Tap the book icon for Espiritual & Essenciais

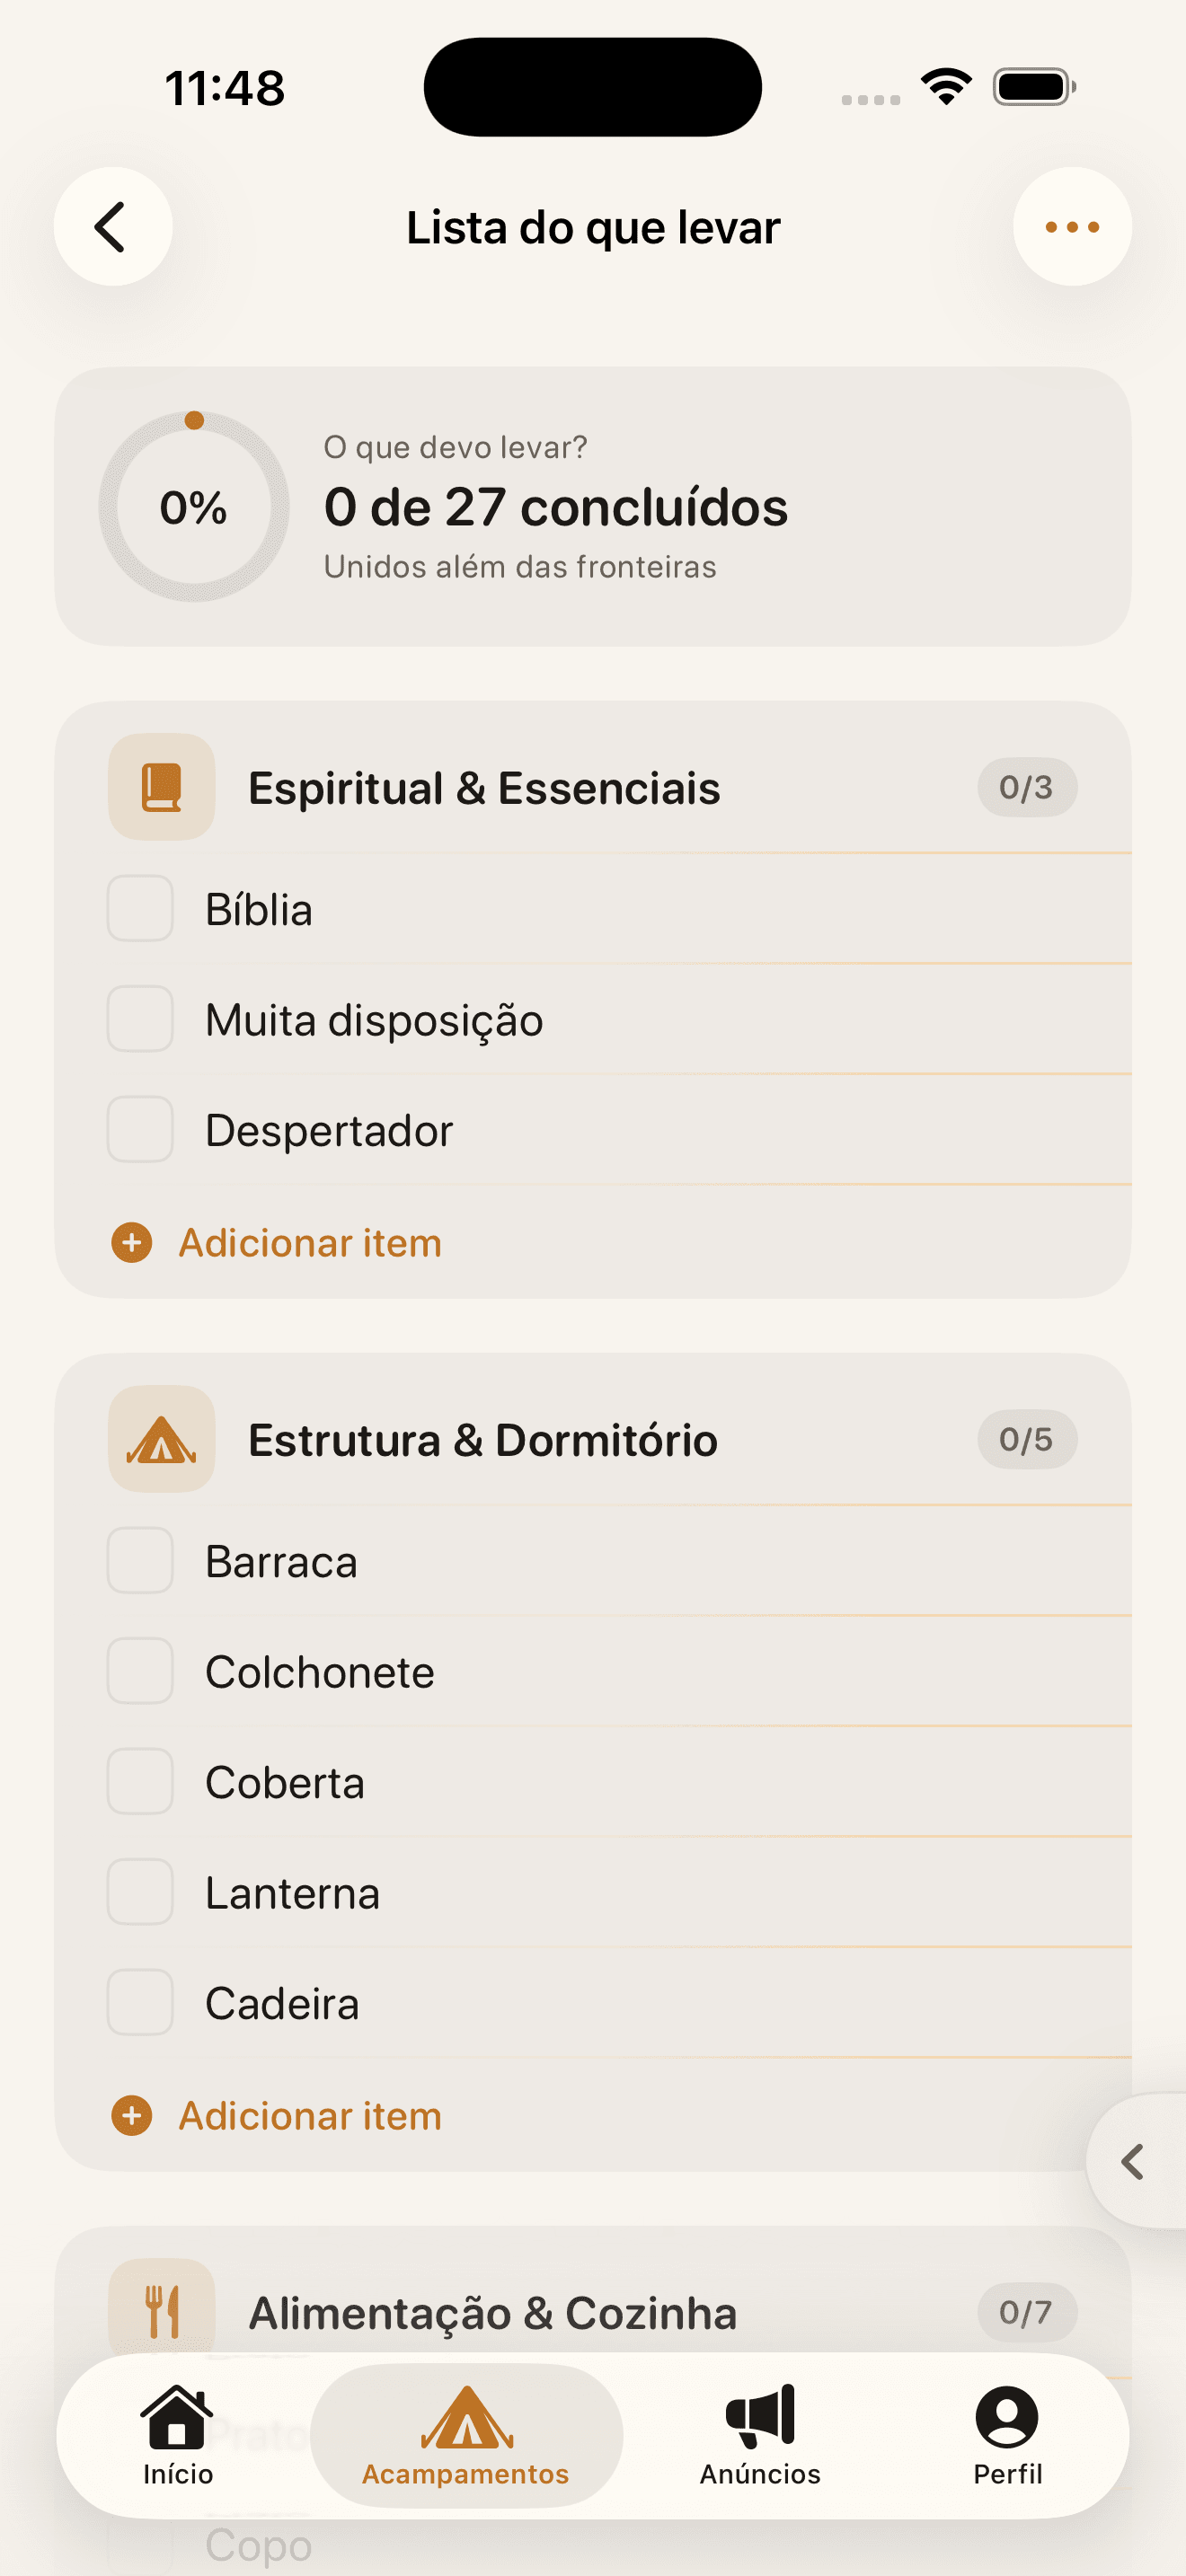[162, 787]
